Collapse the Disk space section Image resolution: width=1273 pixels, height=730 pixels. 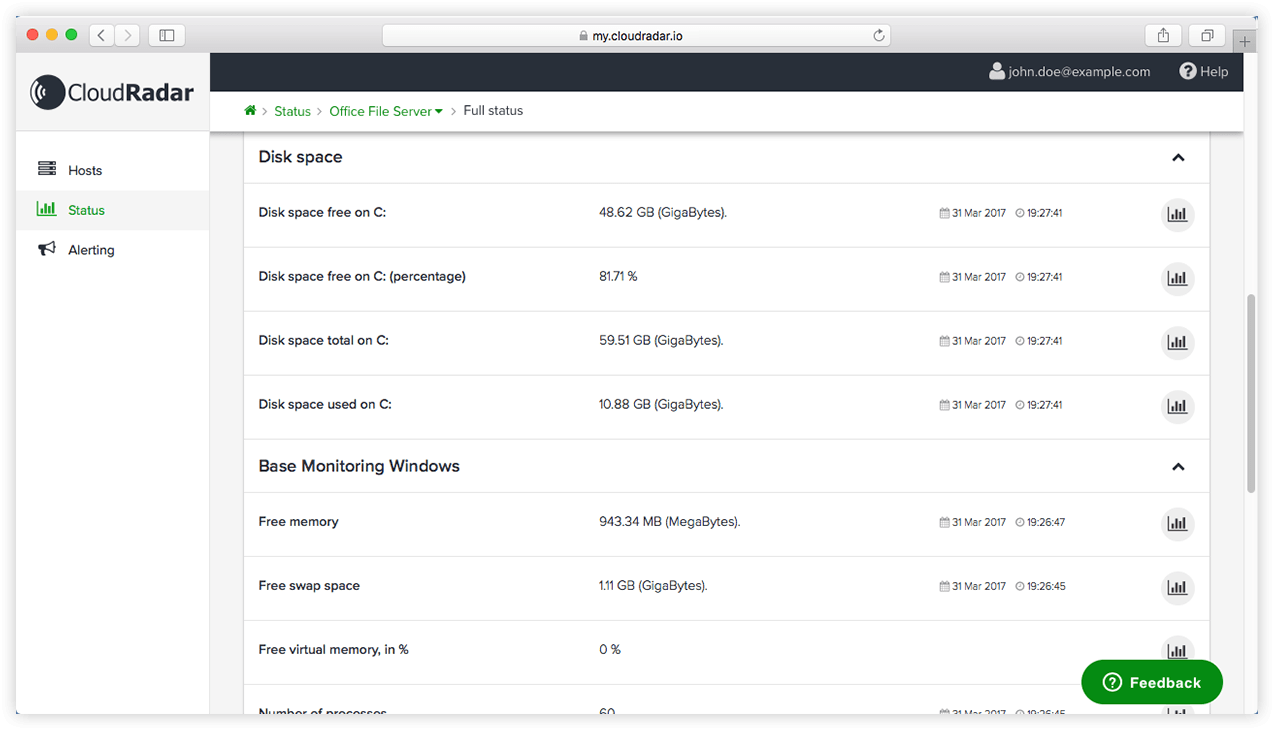(x=1178, y=157)
